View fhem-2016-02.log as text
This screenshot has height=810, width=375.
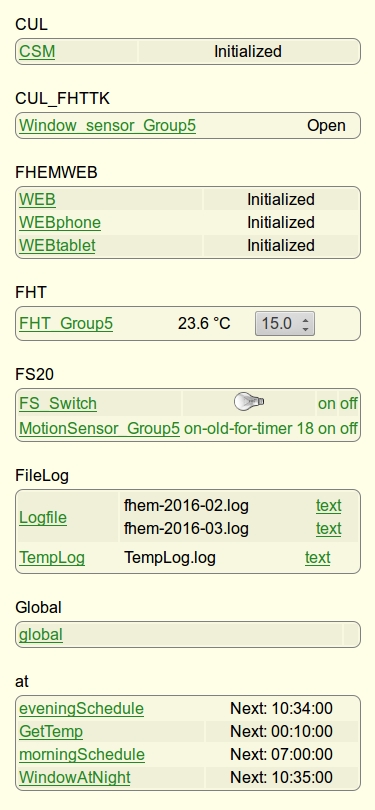pos(329,505)
